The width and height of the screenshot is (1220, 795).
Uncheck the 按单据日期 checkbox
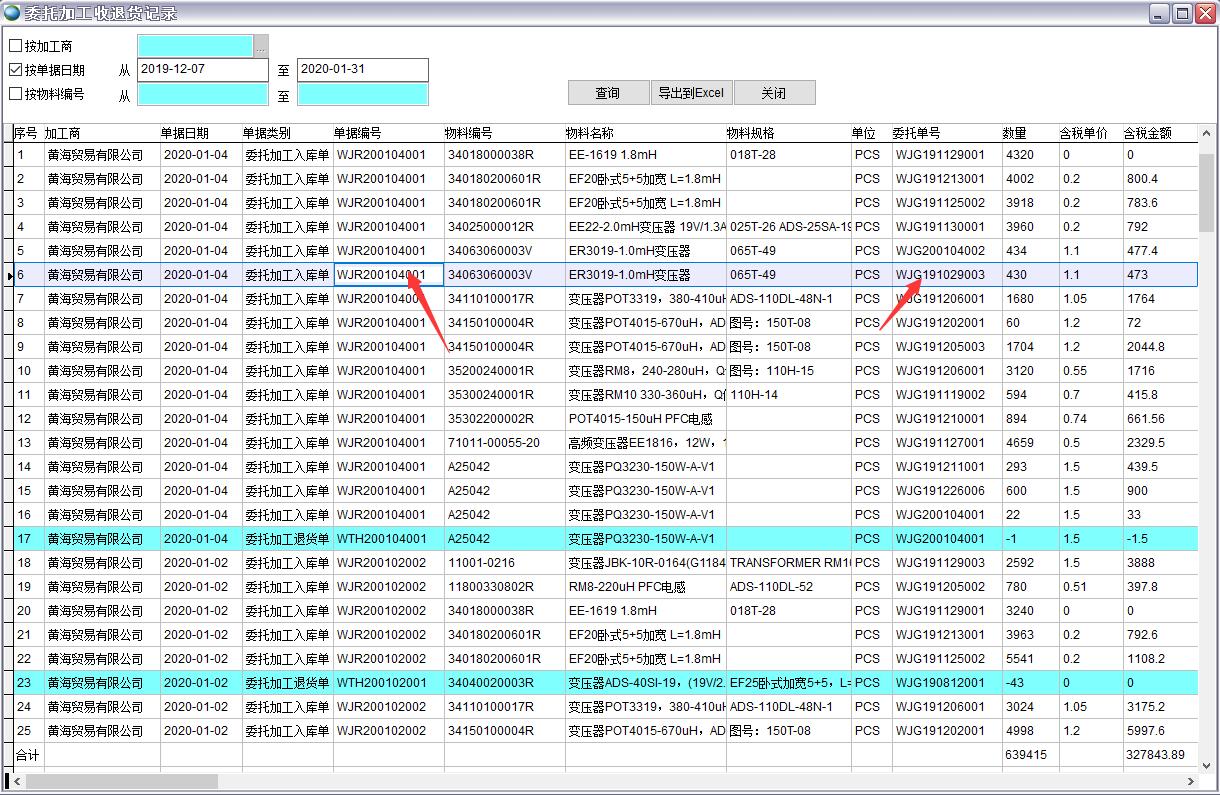pyautogui.click(x=15, y=70)
